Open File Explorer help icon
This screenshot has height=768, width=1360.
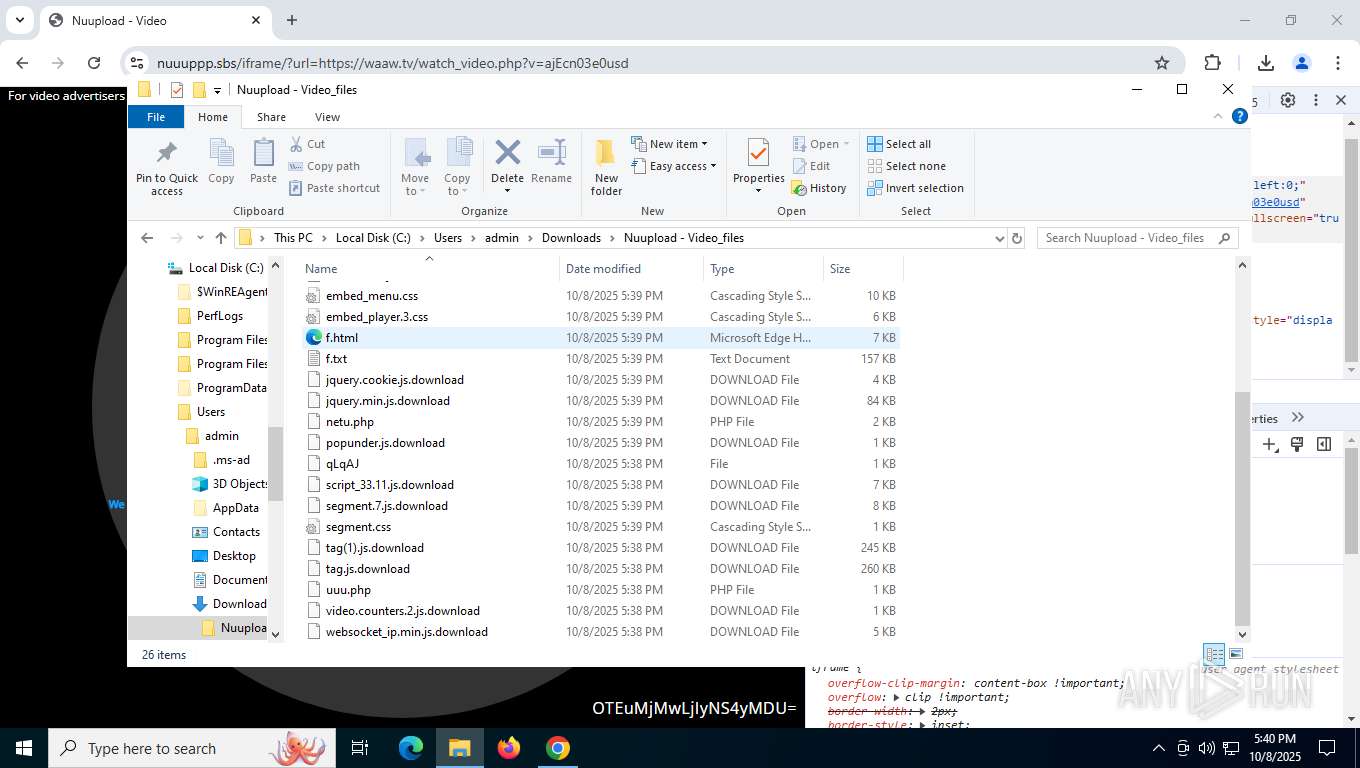pyautogui.click(x=1240, y=116)
